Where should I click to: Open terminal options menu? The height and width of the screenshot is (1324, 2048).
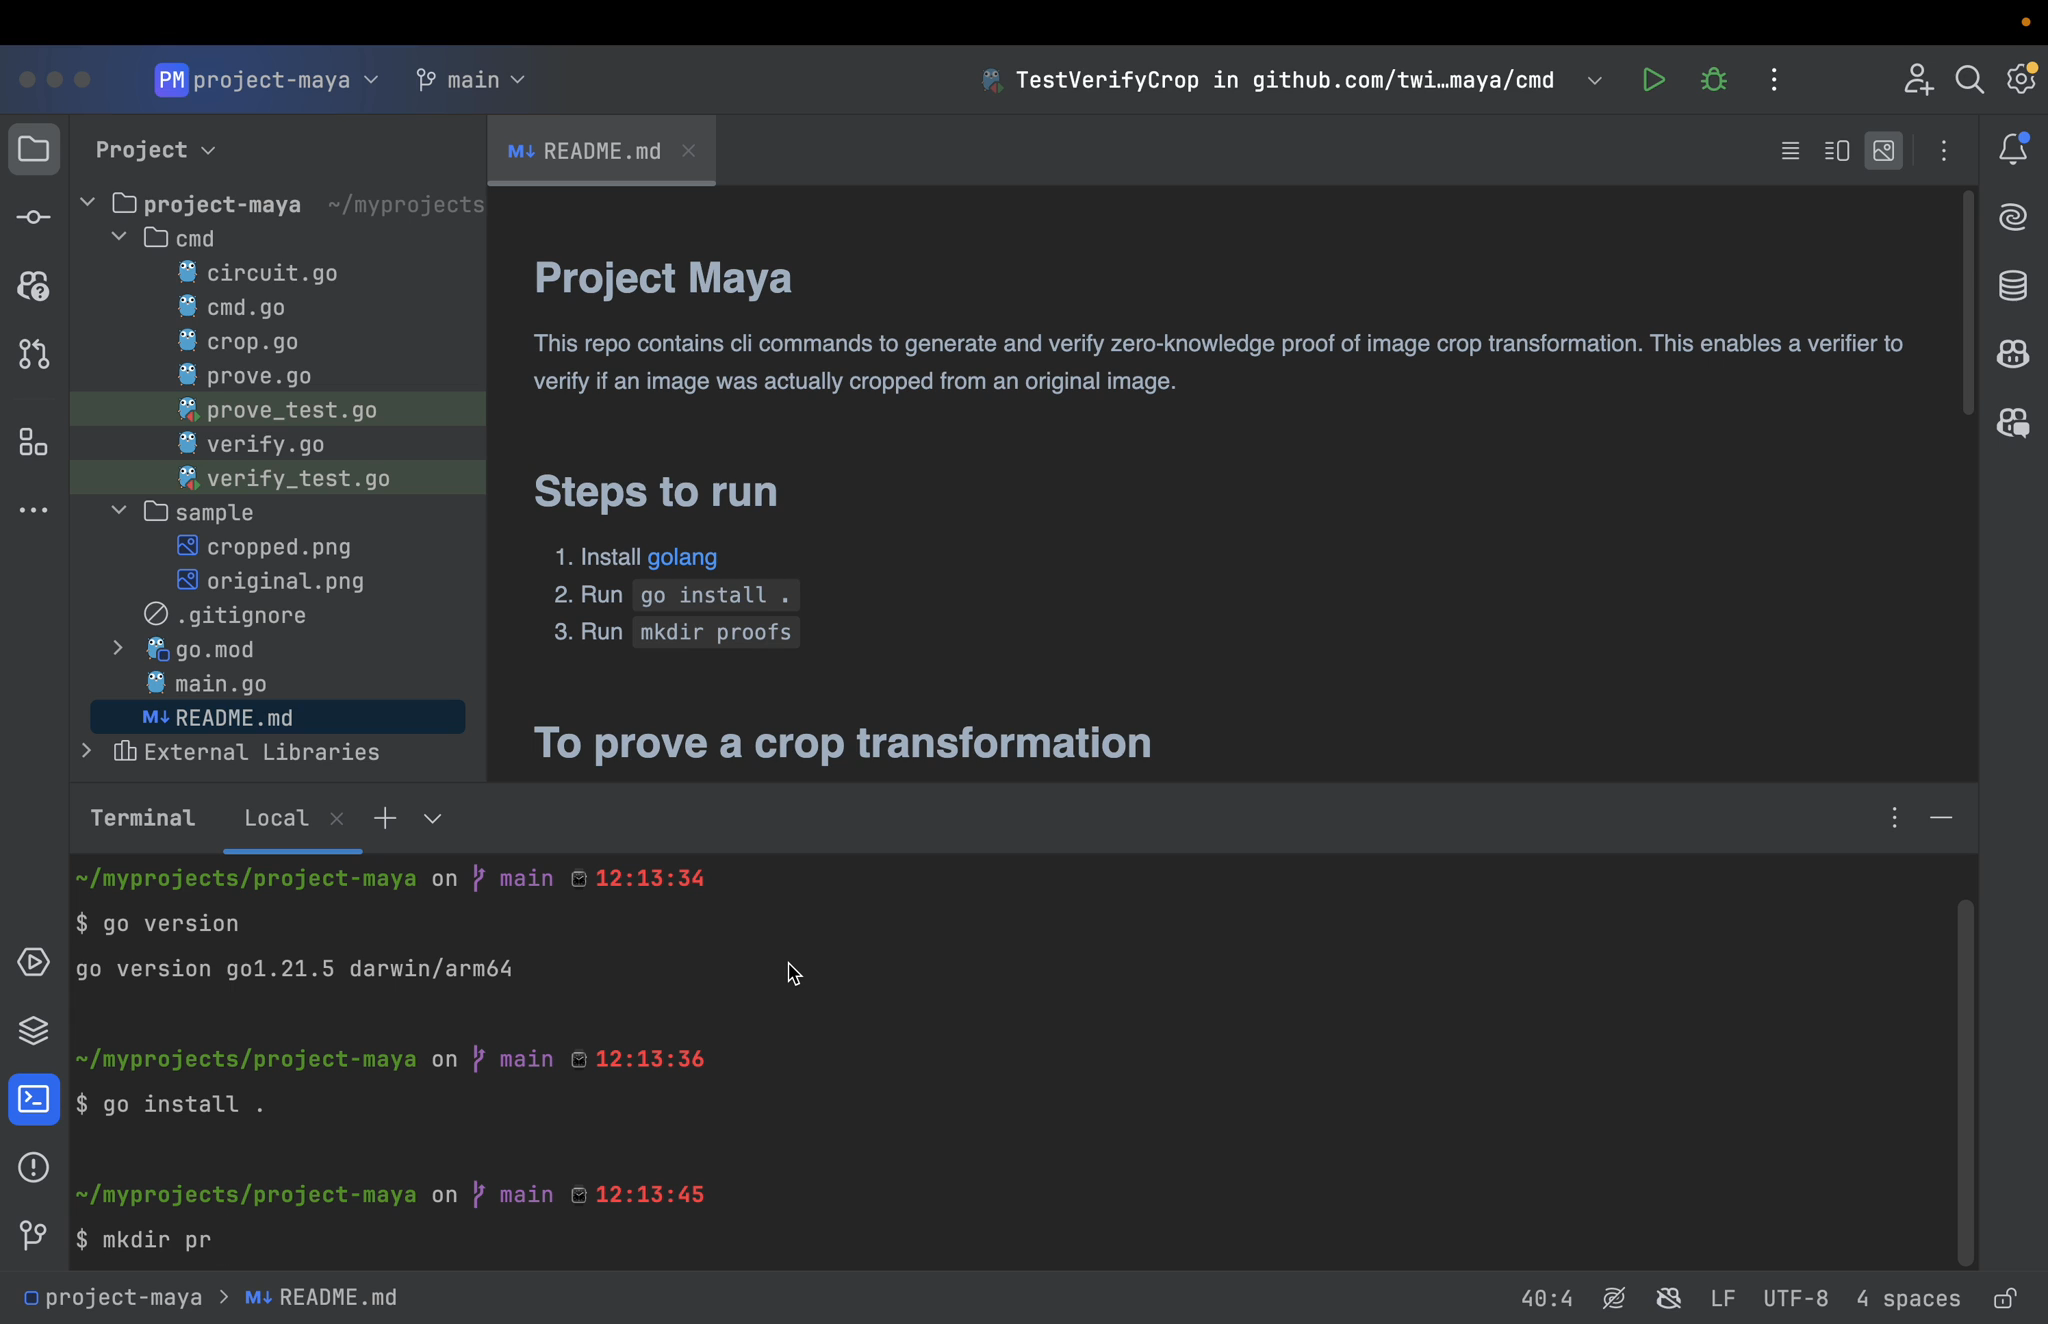[1894, 818]
